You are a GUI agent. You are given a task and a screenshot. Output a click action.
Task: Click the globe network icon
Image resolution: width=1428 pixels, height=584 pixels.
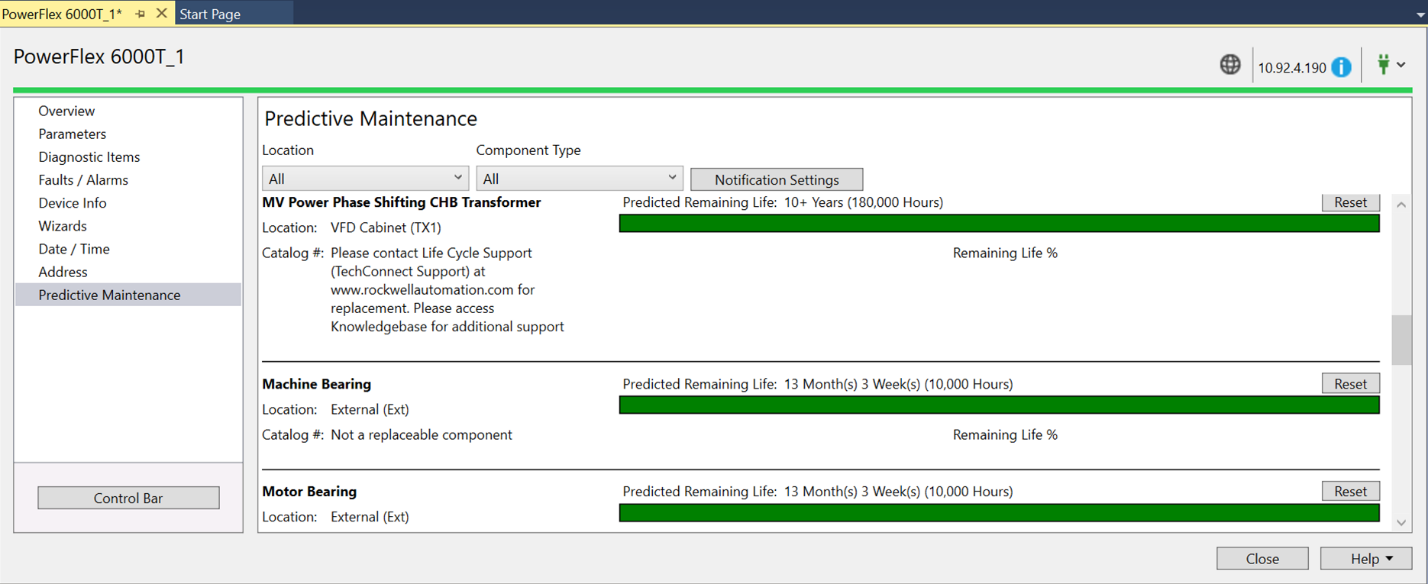pyautogui.click(x=1230, y=65)
